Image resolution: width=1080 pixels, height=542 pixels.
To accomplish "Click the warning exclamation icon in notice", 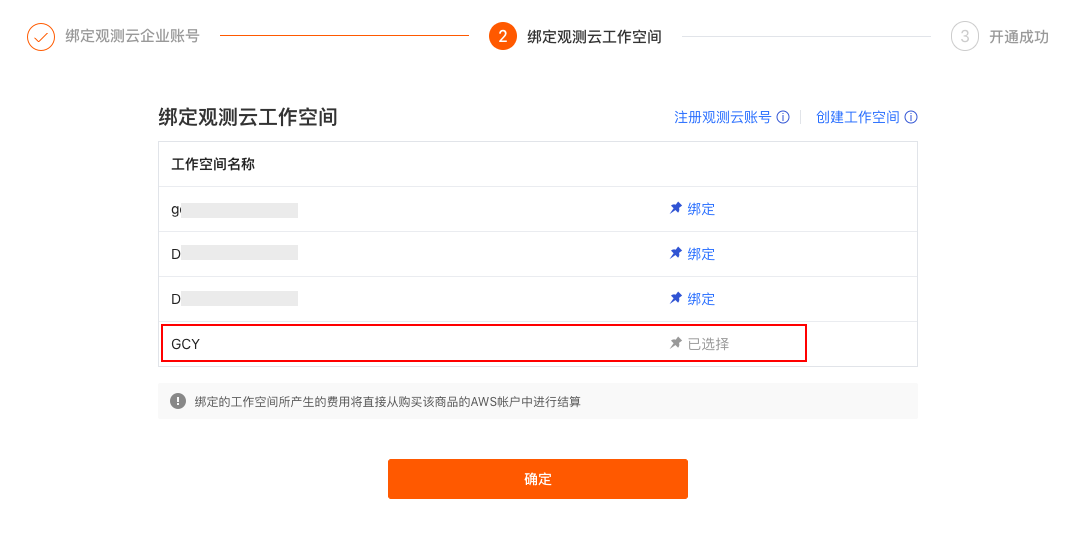I will click(178, 401).
